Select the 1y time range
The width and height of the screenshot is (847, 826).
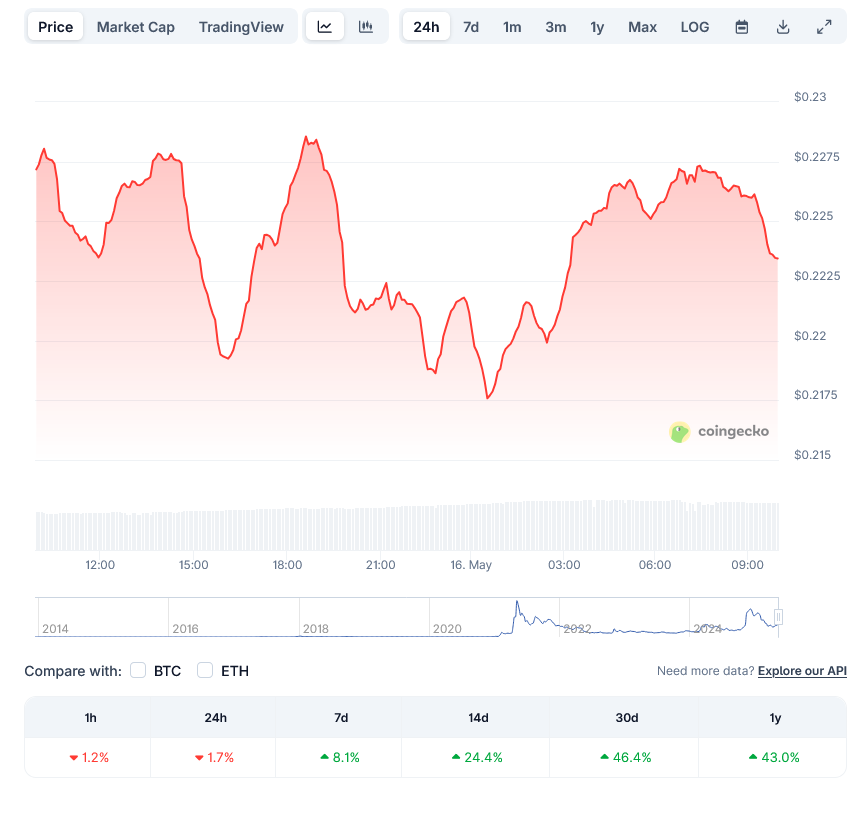point(597,26)
